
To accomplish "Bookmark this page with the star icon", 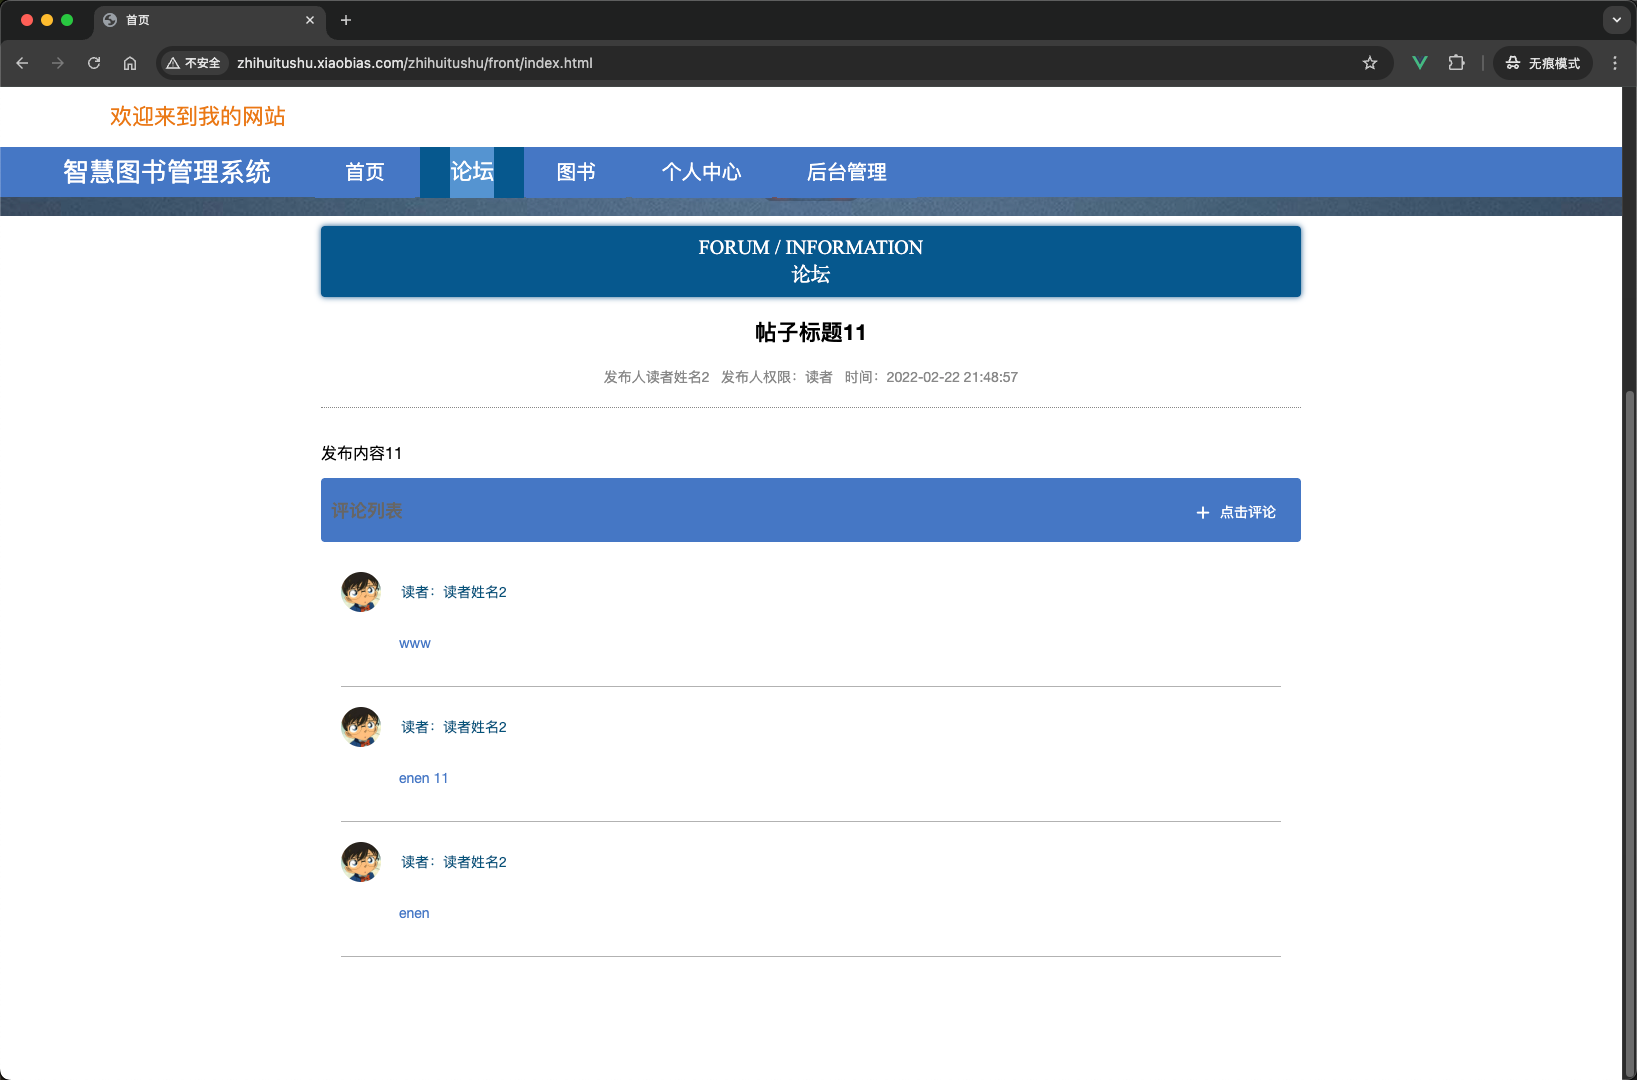I will (x=1370, y=63).
